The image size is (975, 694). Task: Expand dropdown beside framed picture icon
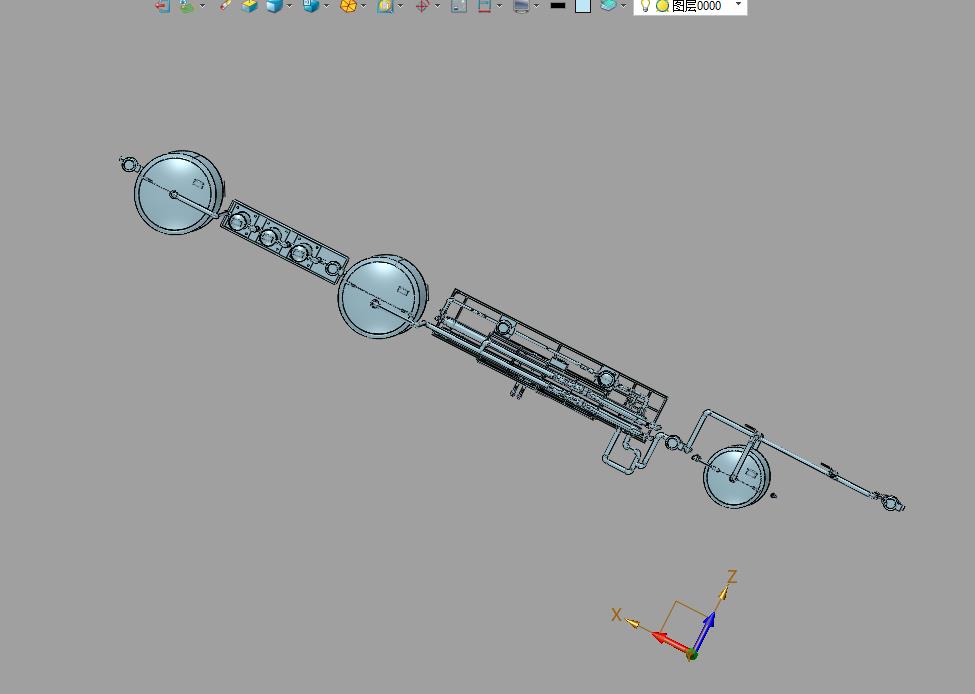(400, 6)
